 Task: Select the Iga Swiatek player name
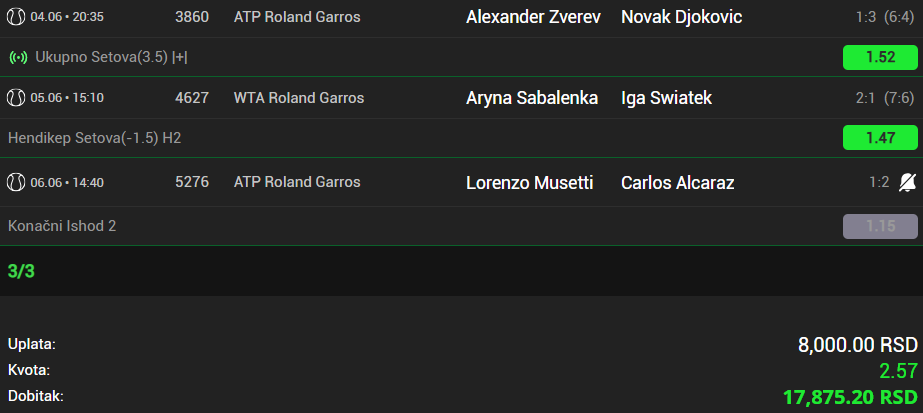pos(666,98)
